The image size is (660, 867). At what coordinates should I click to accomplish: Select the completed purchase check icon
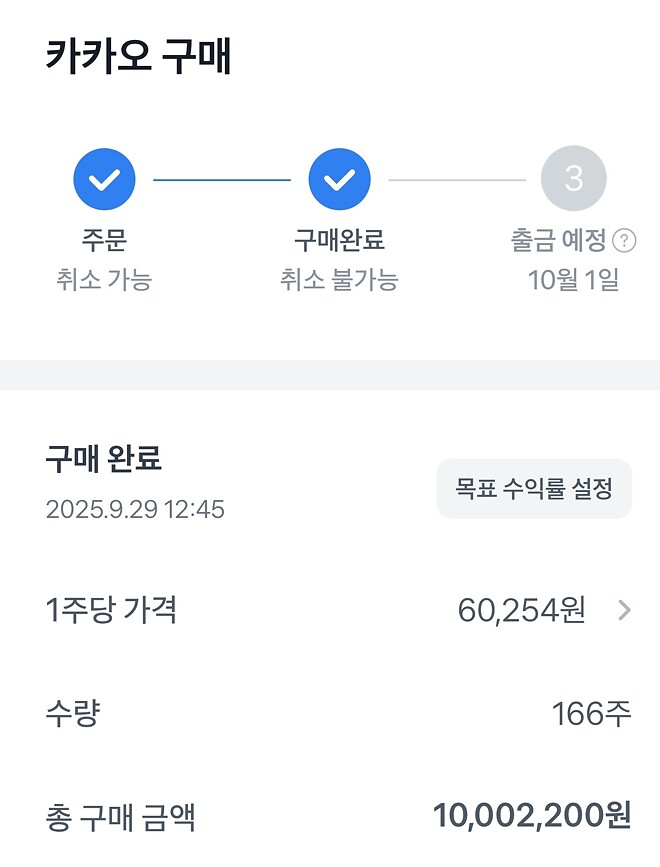click(x=340, y=178)
